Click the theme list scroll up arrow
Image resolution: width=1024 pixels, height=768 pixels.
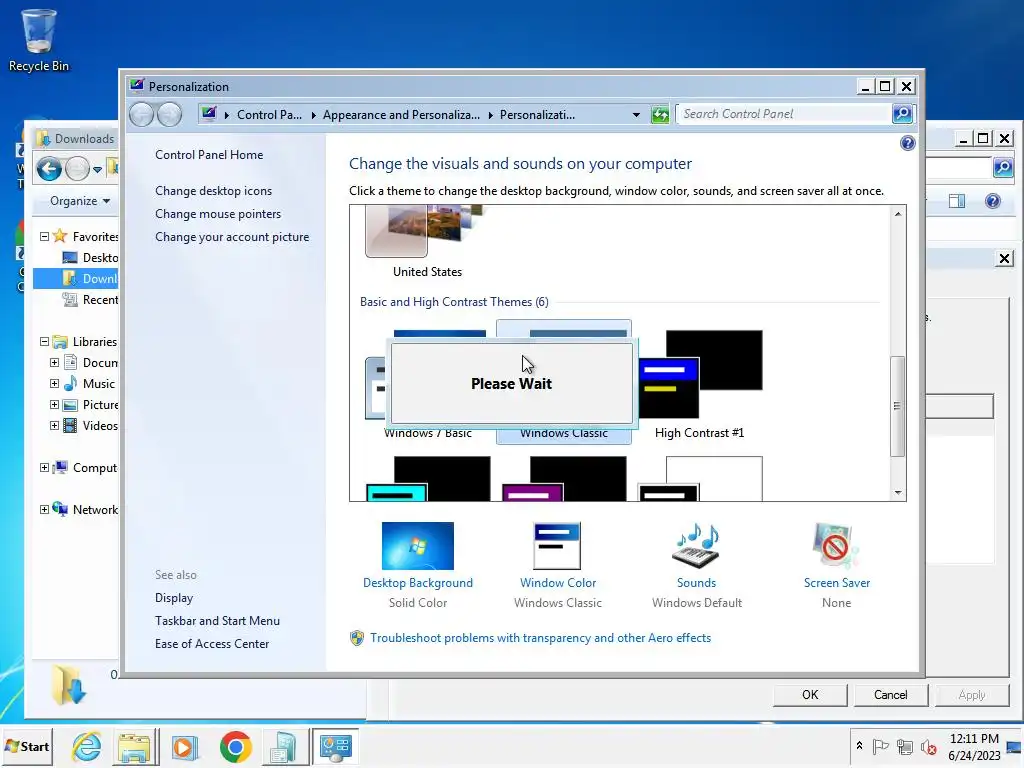pyautogui.click(x=898, y=214)
